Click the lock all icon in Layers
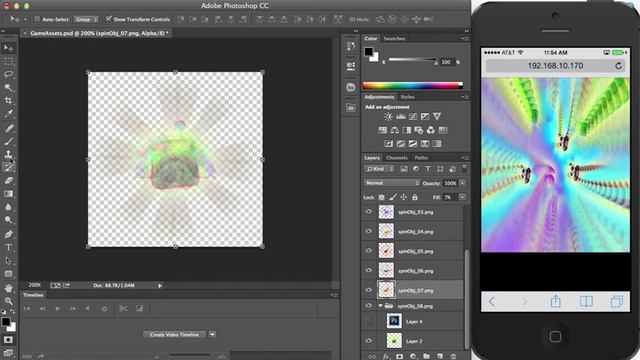The width and height of the screenshot is (640, 360). click(x=415, y=197)
